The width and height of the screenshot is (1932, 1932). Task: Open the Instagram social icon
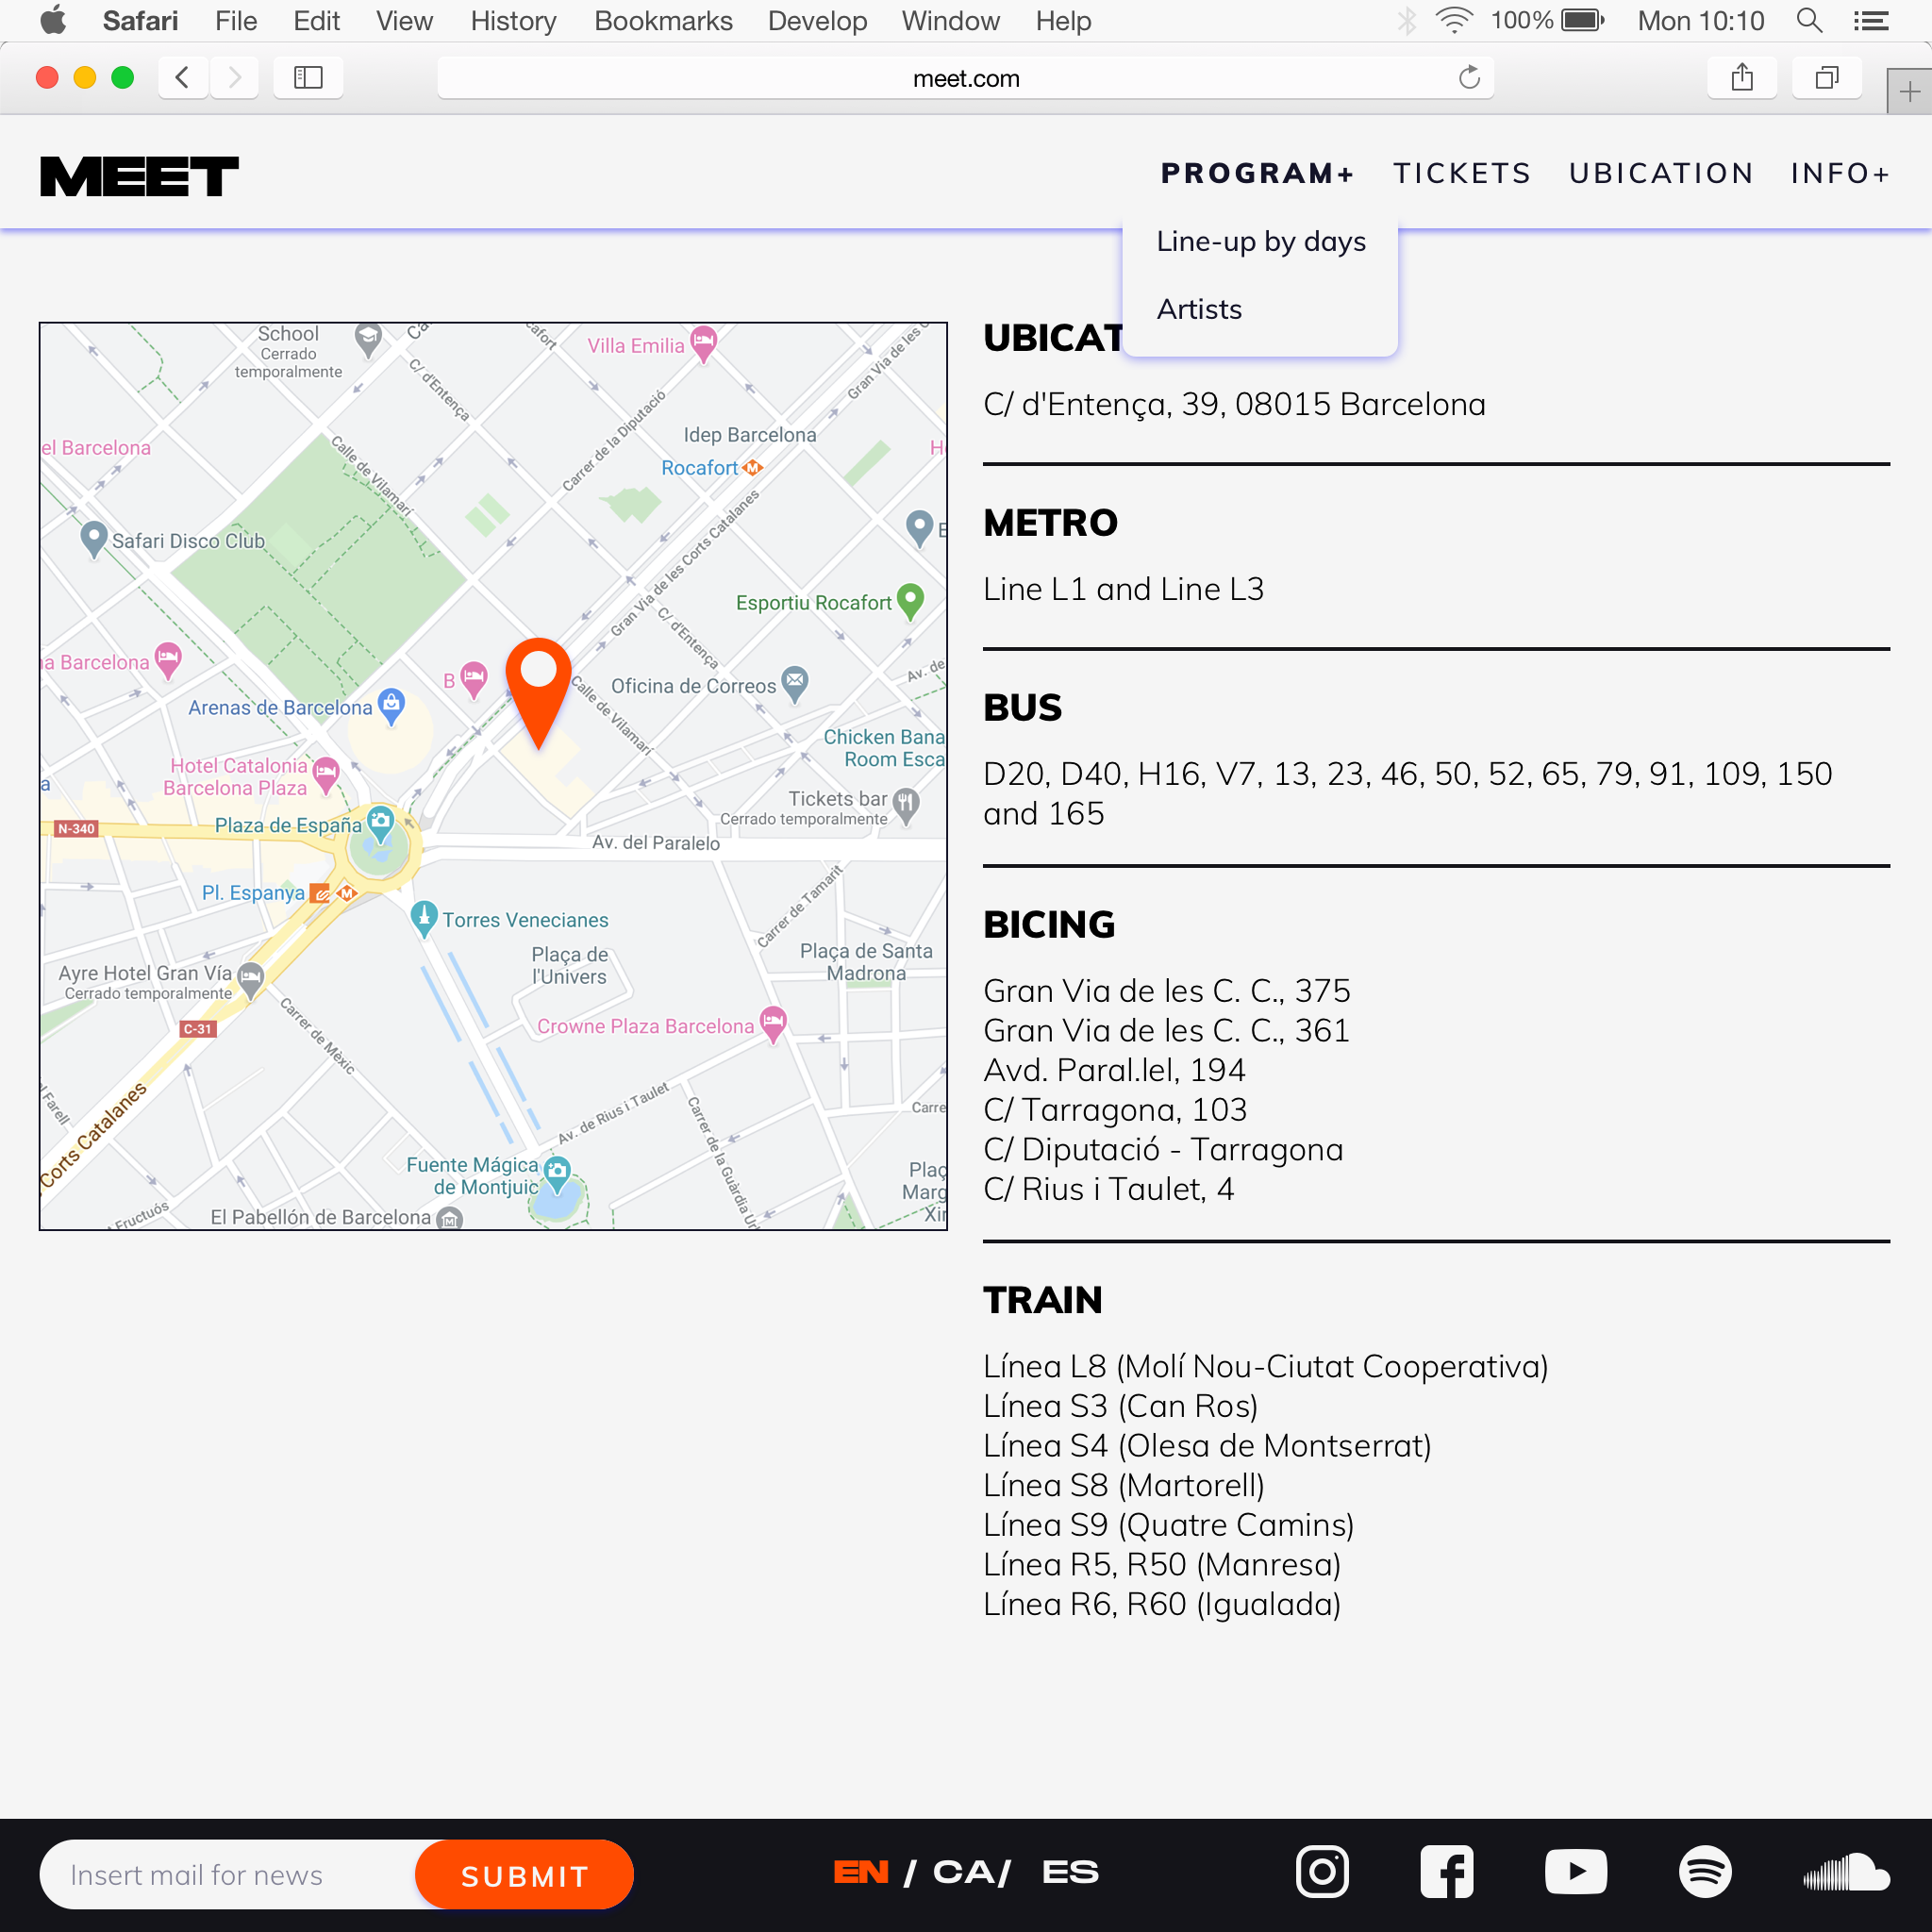point(1322,1872)
